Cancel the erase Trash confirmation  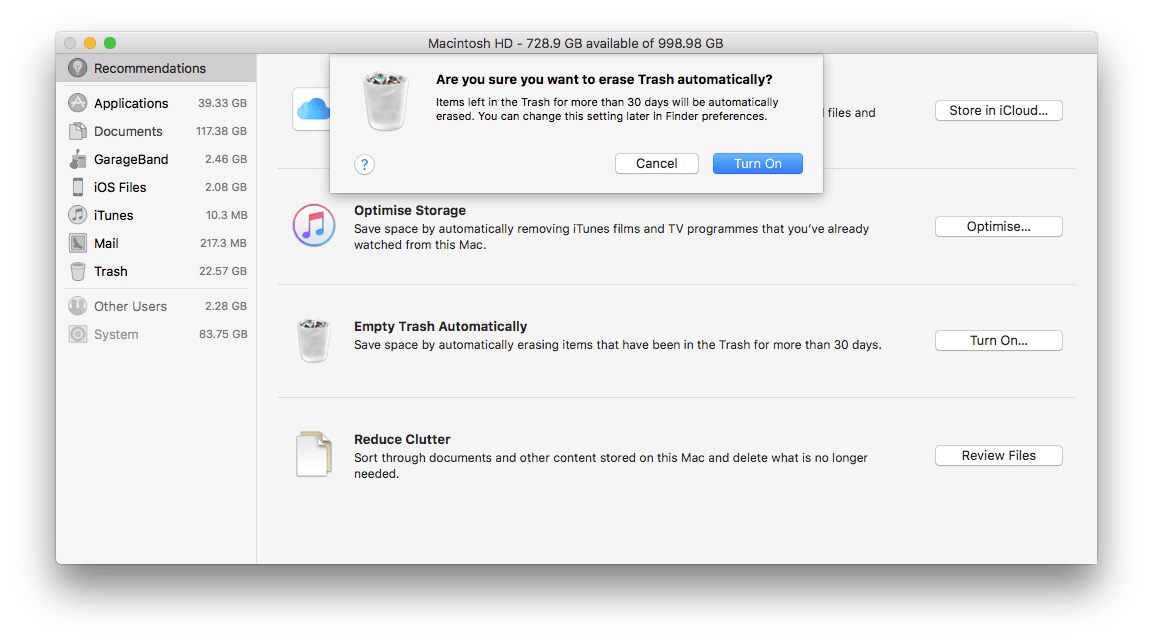pos(656,163)
